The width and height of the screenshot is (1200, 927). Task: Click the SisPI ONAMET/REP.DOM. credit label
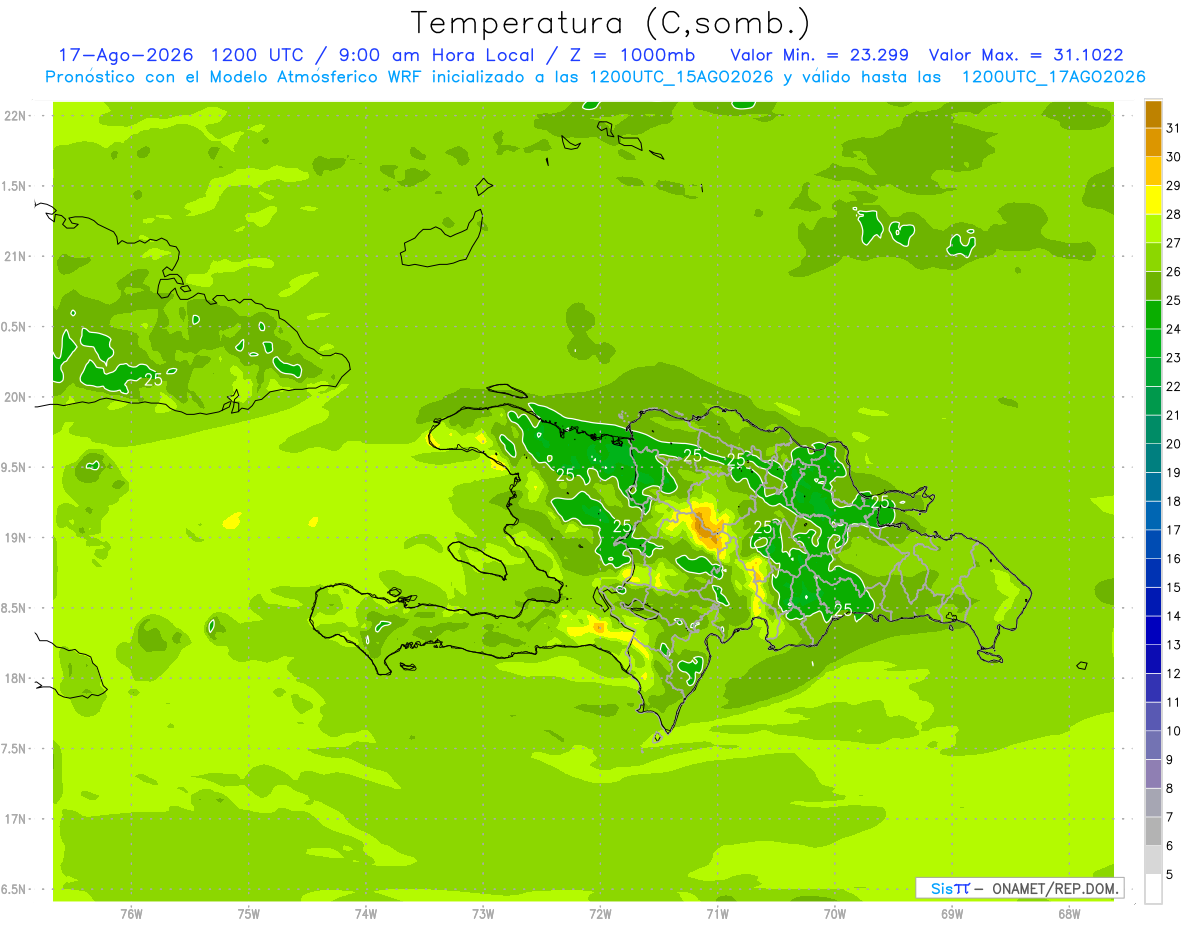pyautogui.click(x=1020, y=888)
